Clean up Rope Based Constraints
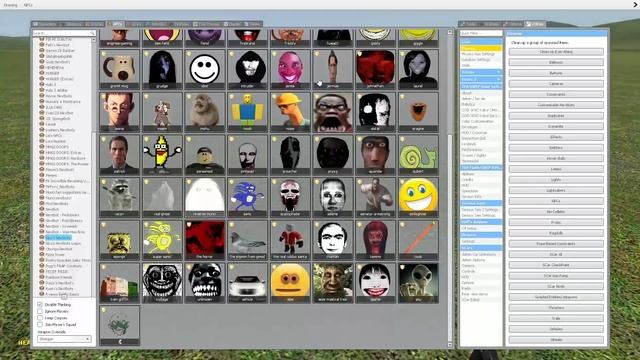This screenshot has width=640, height=360. point(556,244)
